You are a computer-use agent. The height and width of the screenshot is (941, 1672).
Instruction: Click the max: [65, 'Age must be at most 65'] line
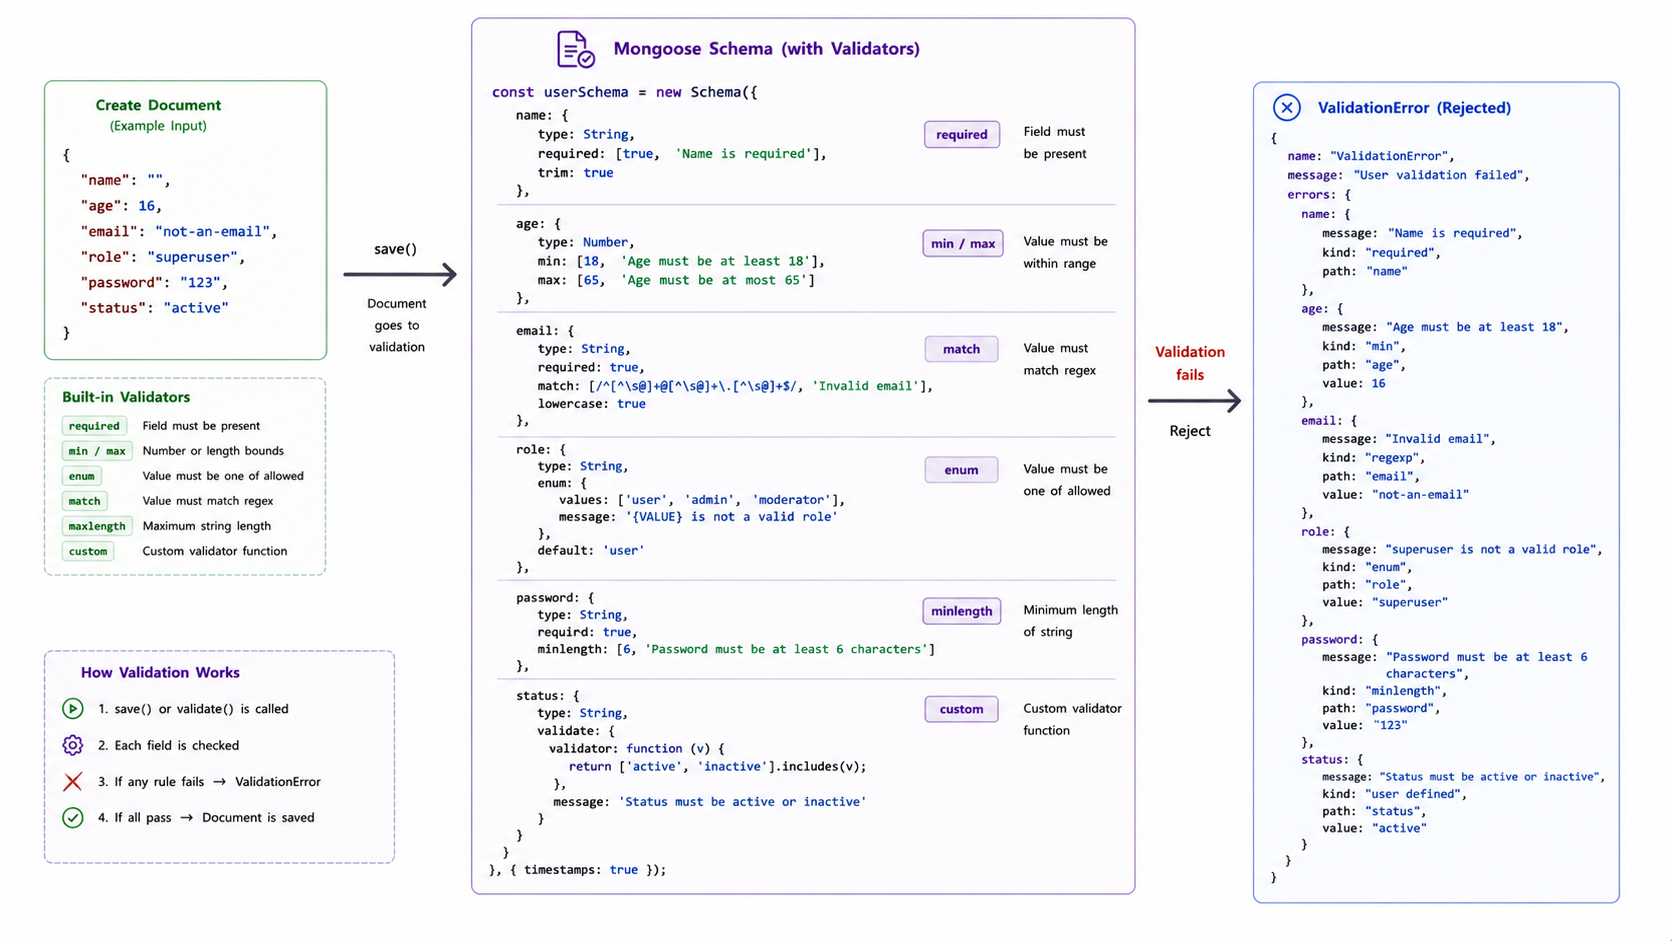pyautogui.click(x=676, y=280)
